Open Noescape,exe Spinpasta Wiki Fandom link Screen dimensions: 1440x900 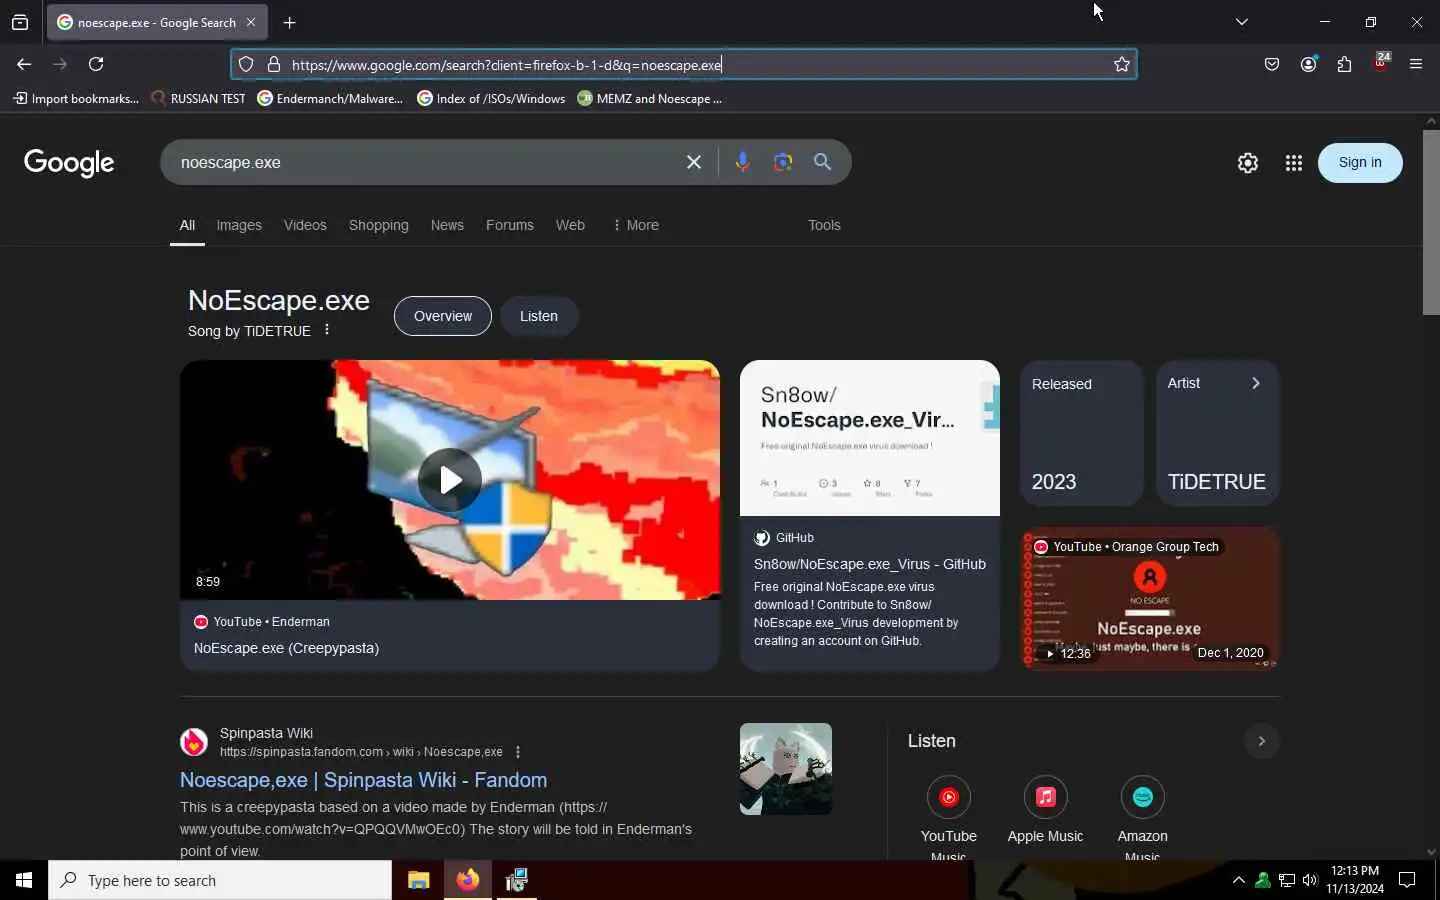coord(363,780)
